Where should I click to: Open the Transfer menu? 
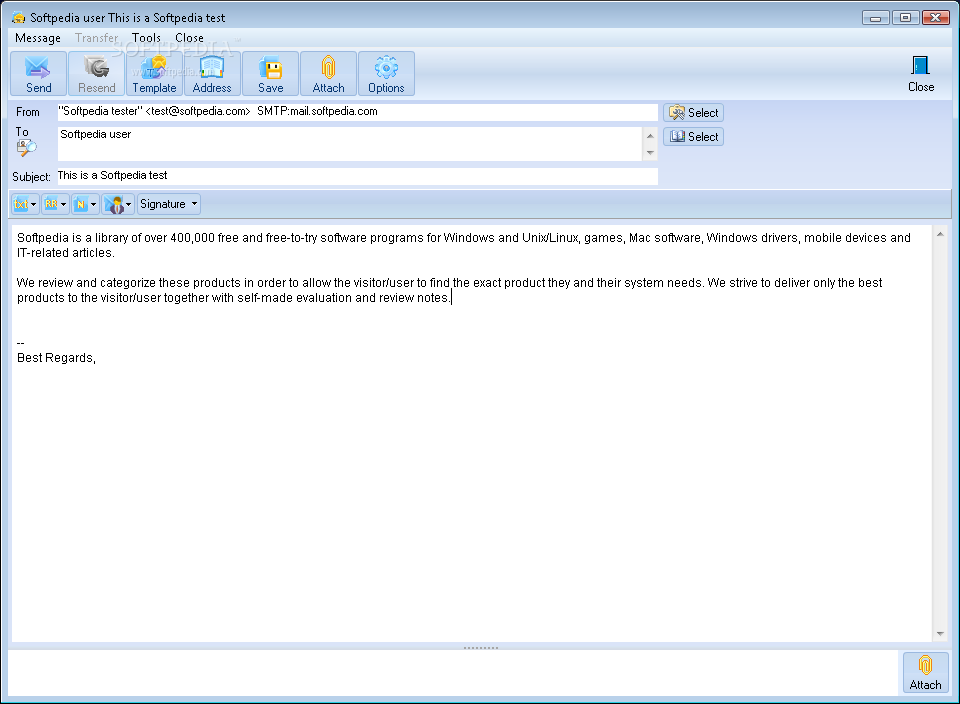(x=97, y=38)
